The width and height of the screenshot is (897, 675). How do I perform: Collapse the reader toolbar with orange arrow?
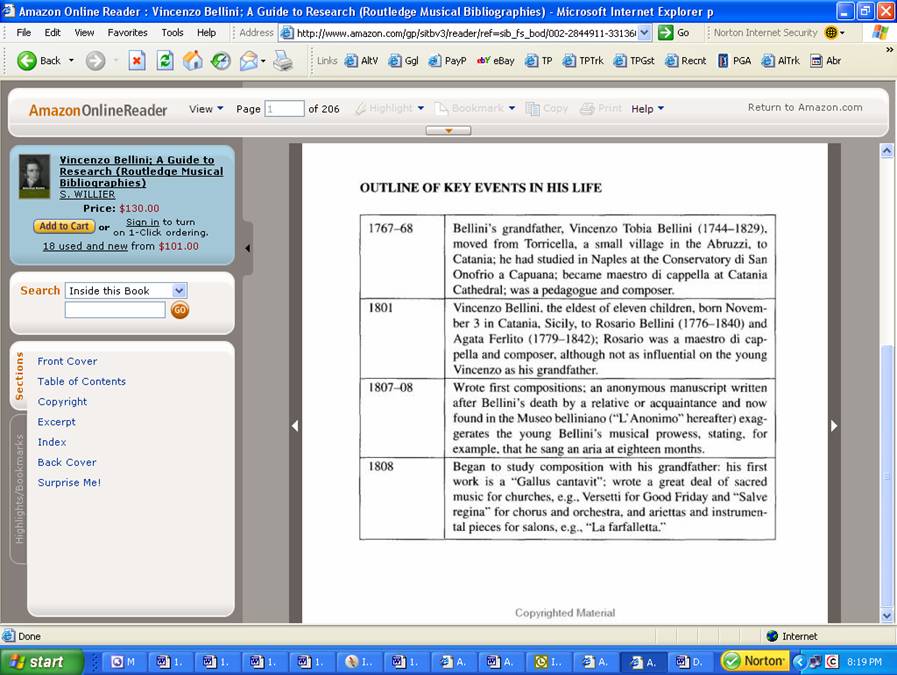(448, 130)
